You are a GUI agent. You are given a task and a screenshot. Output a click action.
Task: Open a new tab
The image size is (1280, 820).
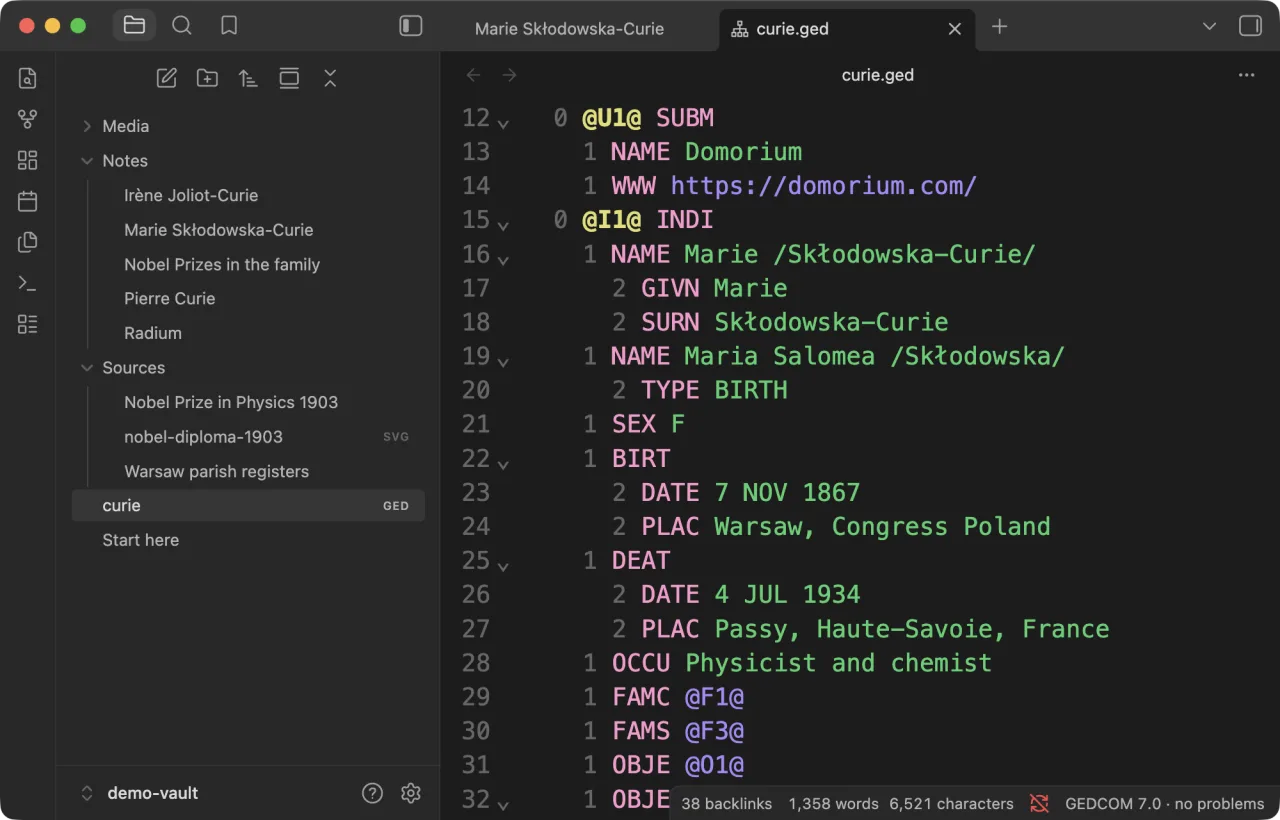tap(999, 27)
